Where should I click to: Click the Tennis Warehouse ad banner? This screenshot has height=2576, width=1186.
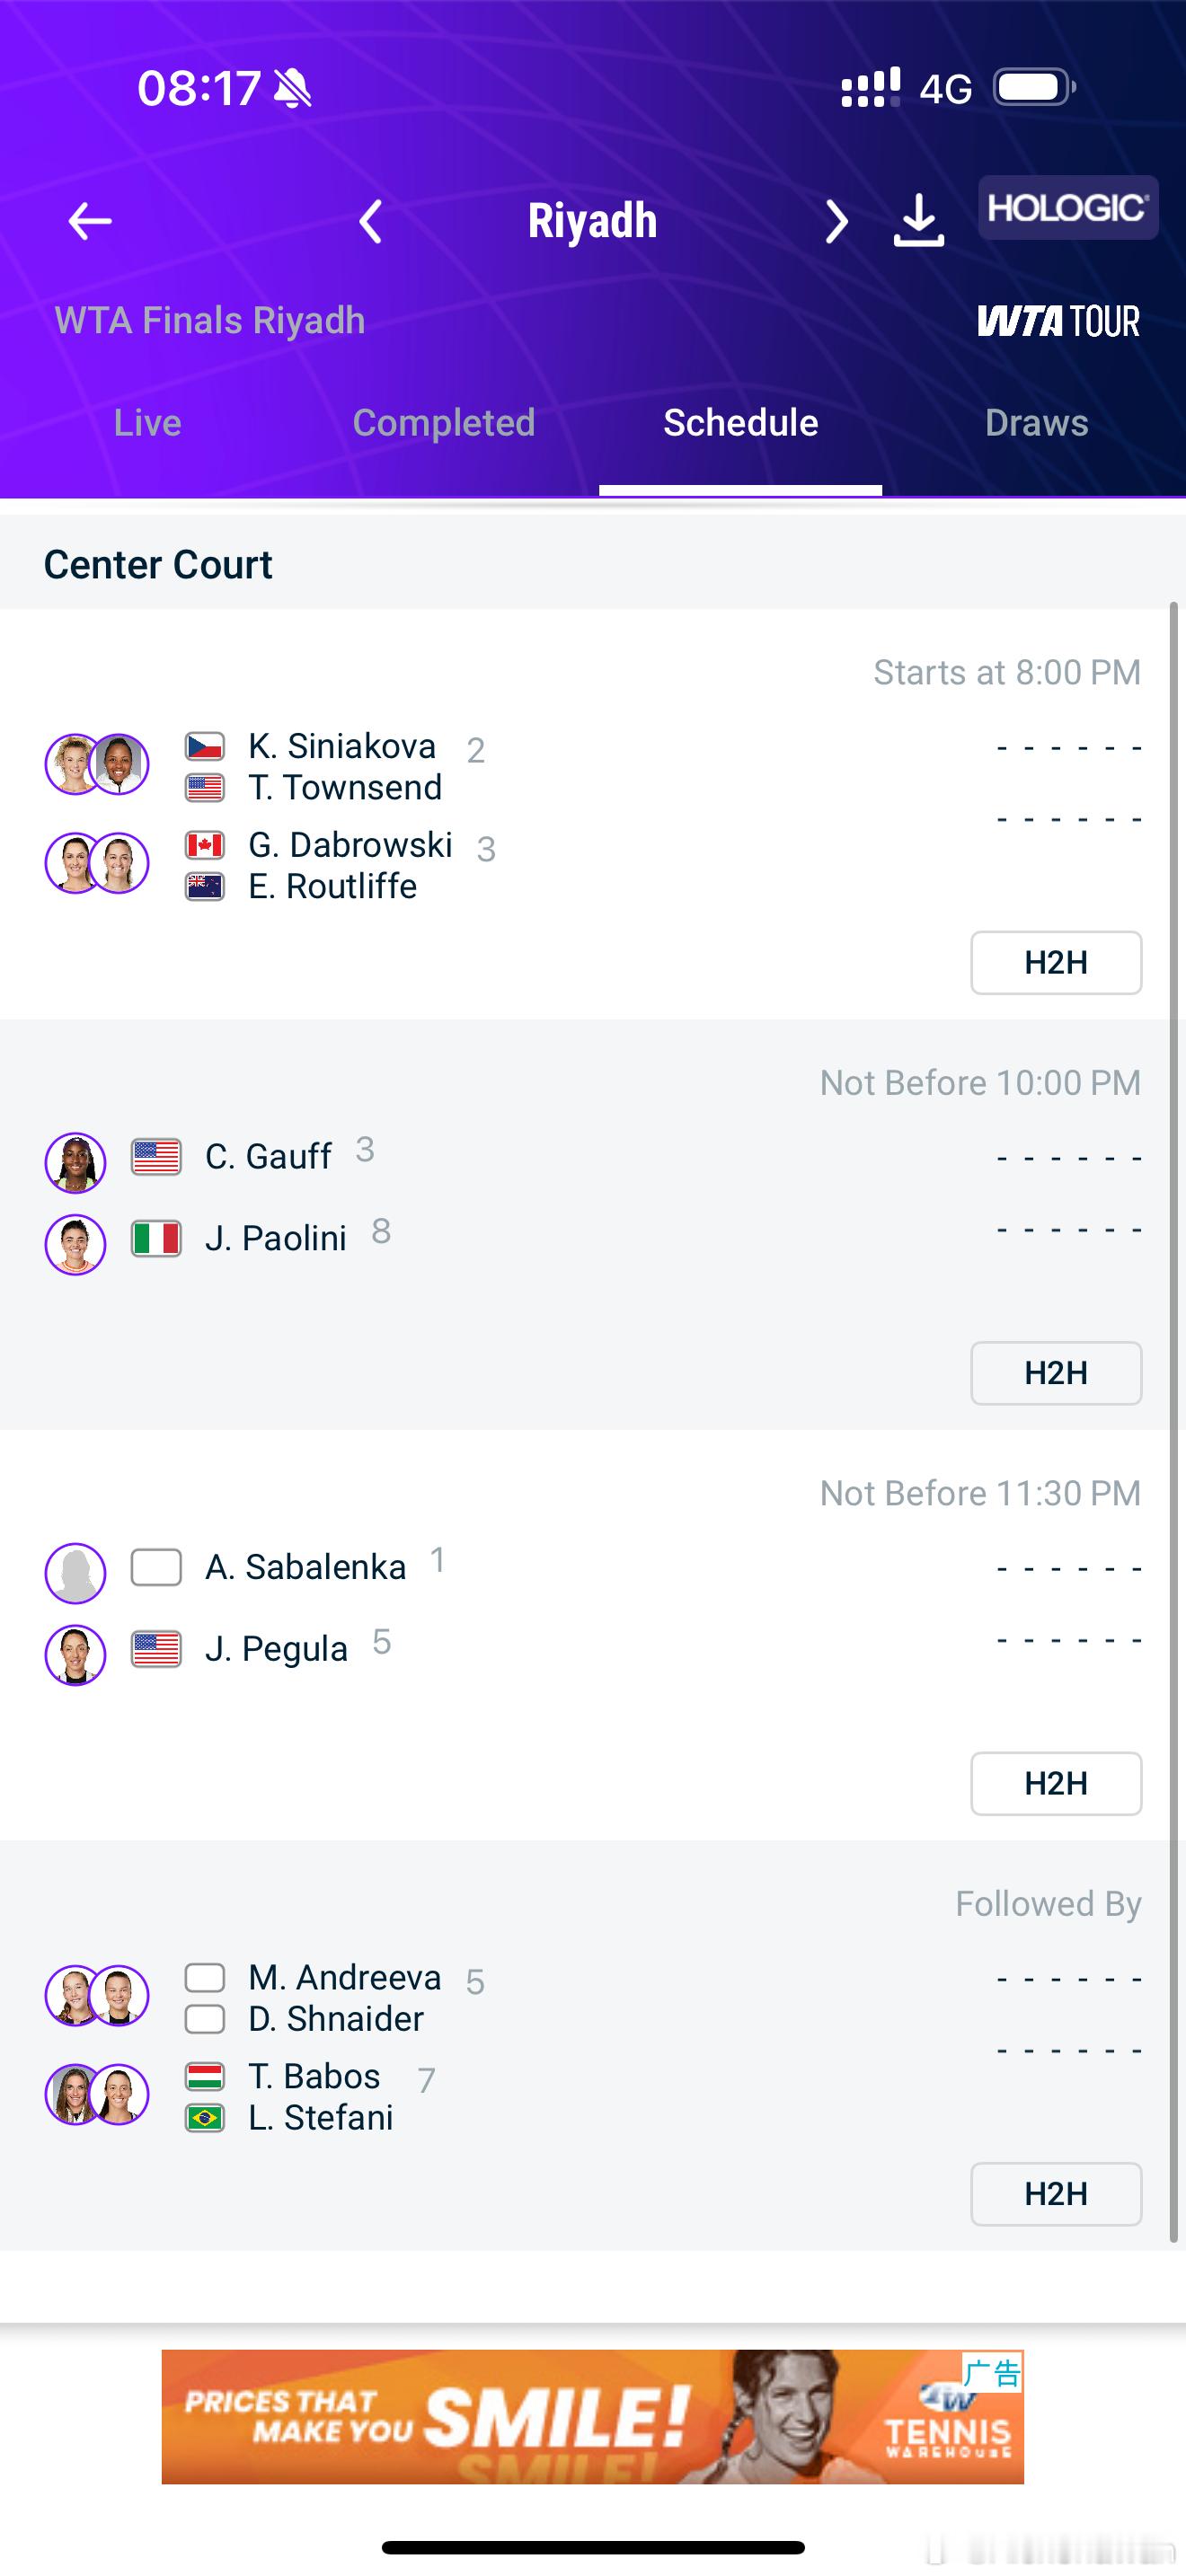coord(592,2416)
